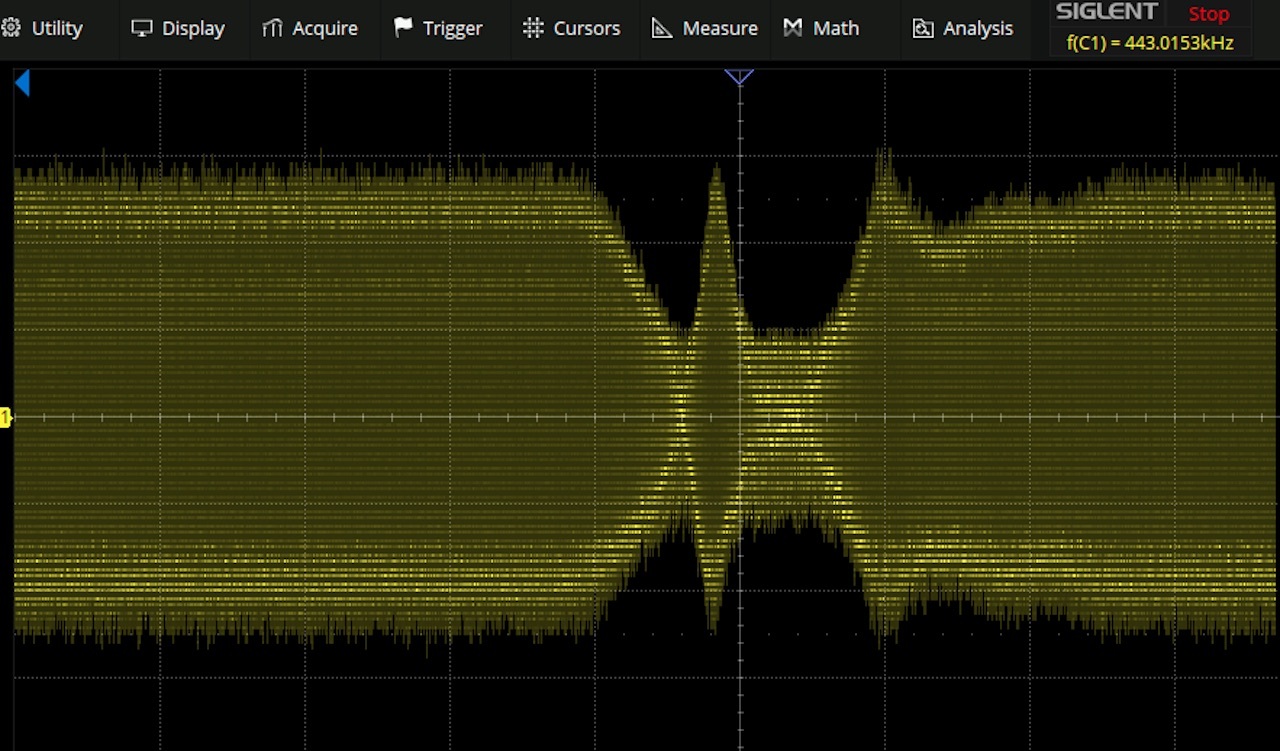The width and height of the screenshot is (1280, 751).
Task: Select the blue trigger position marker at top
Action: click(x=739, y=77)
